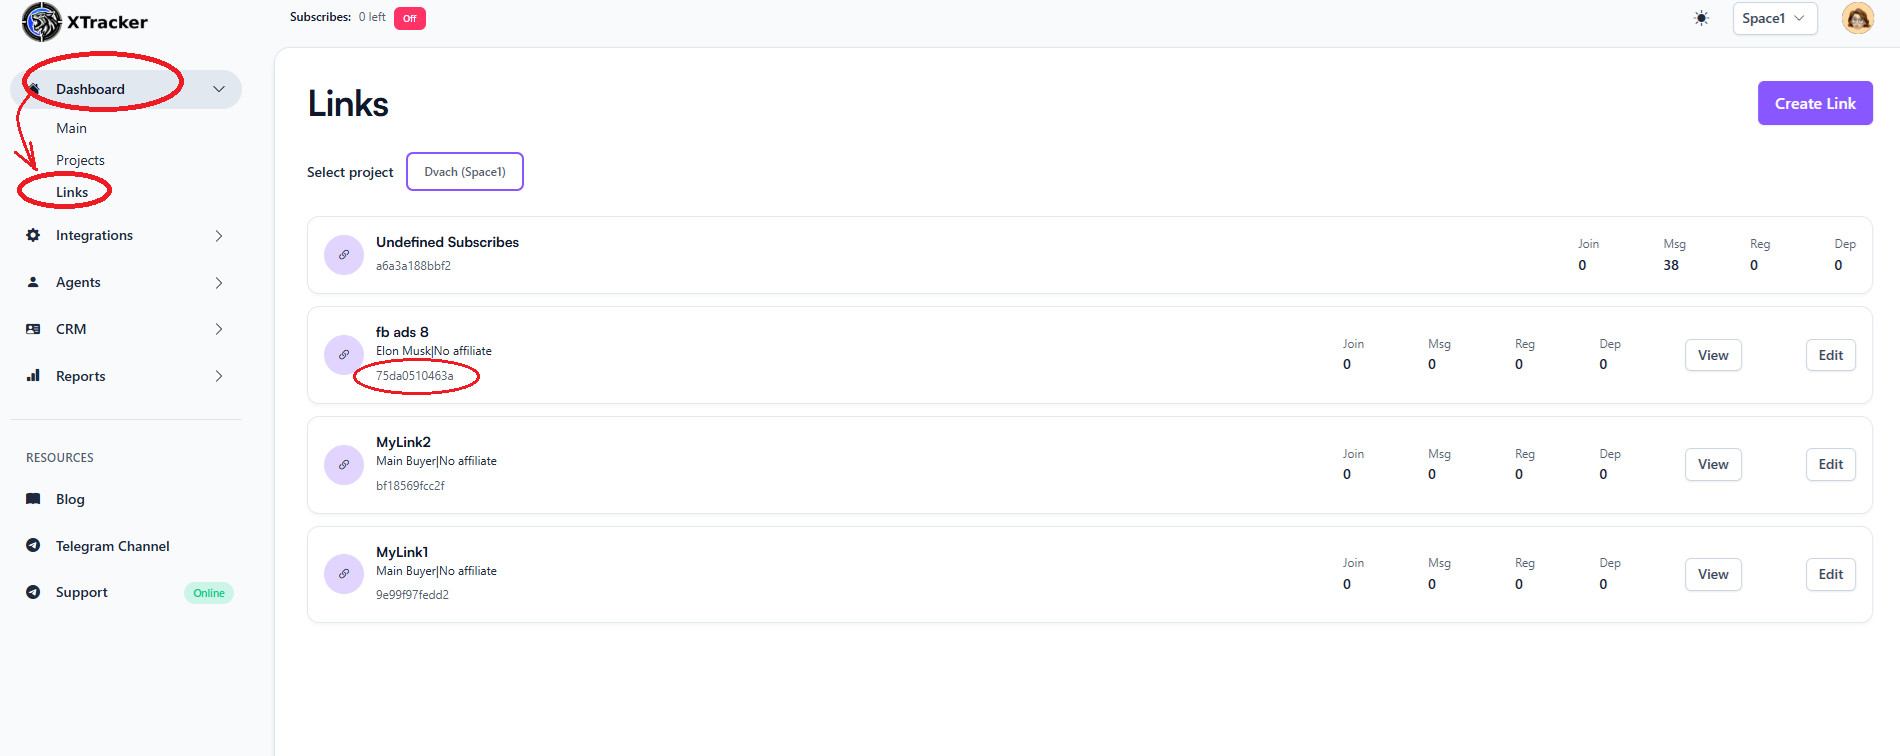This screenshot has height=756, width=1900.
Task: Open the Projects submenu item
Action: [x=80, y=160]
